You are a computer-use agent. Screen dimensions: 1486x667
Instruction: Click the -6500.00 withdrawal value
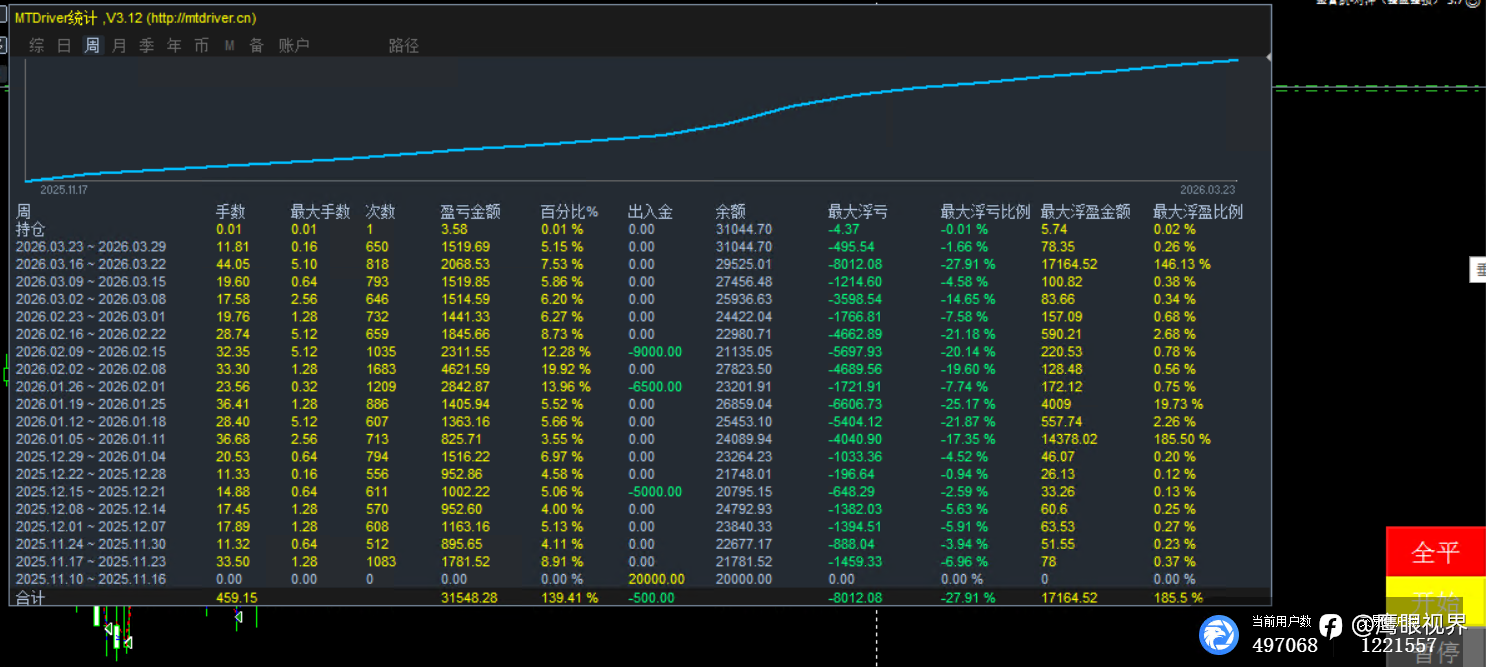[x=655, y=387]
